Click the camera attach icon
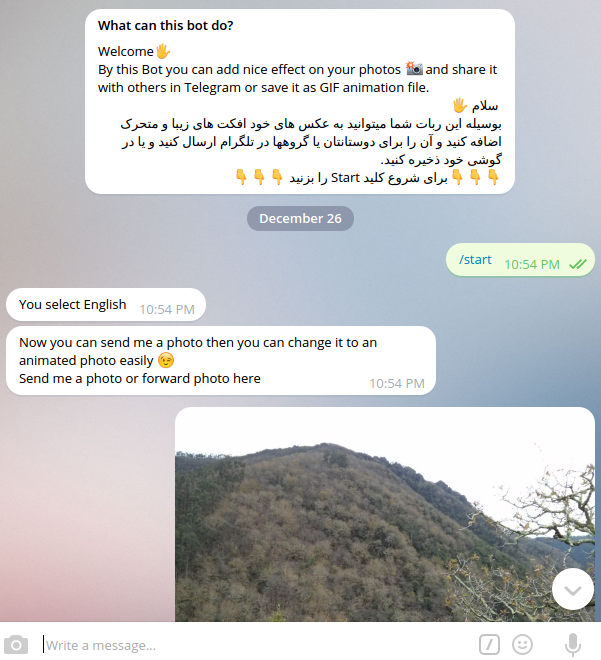Viewport: 601px width, 660px height. point(16,644)
